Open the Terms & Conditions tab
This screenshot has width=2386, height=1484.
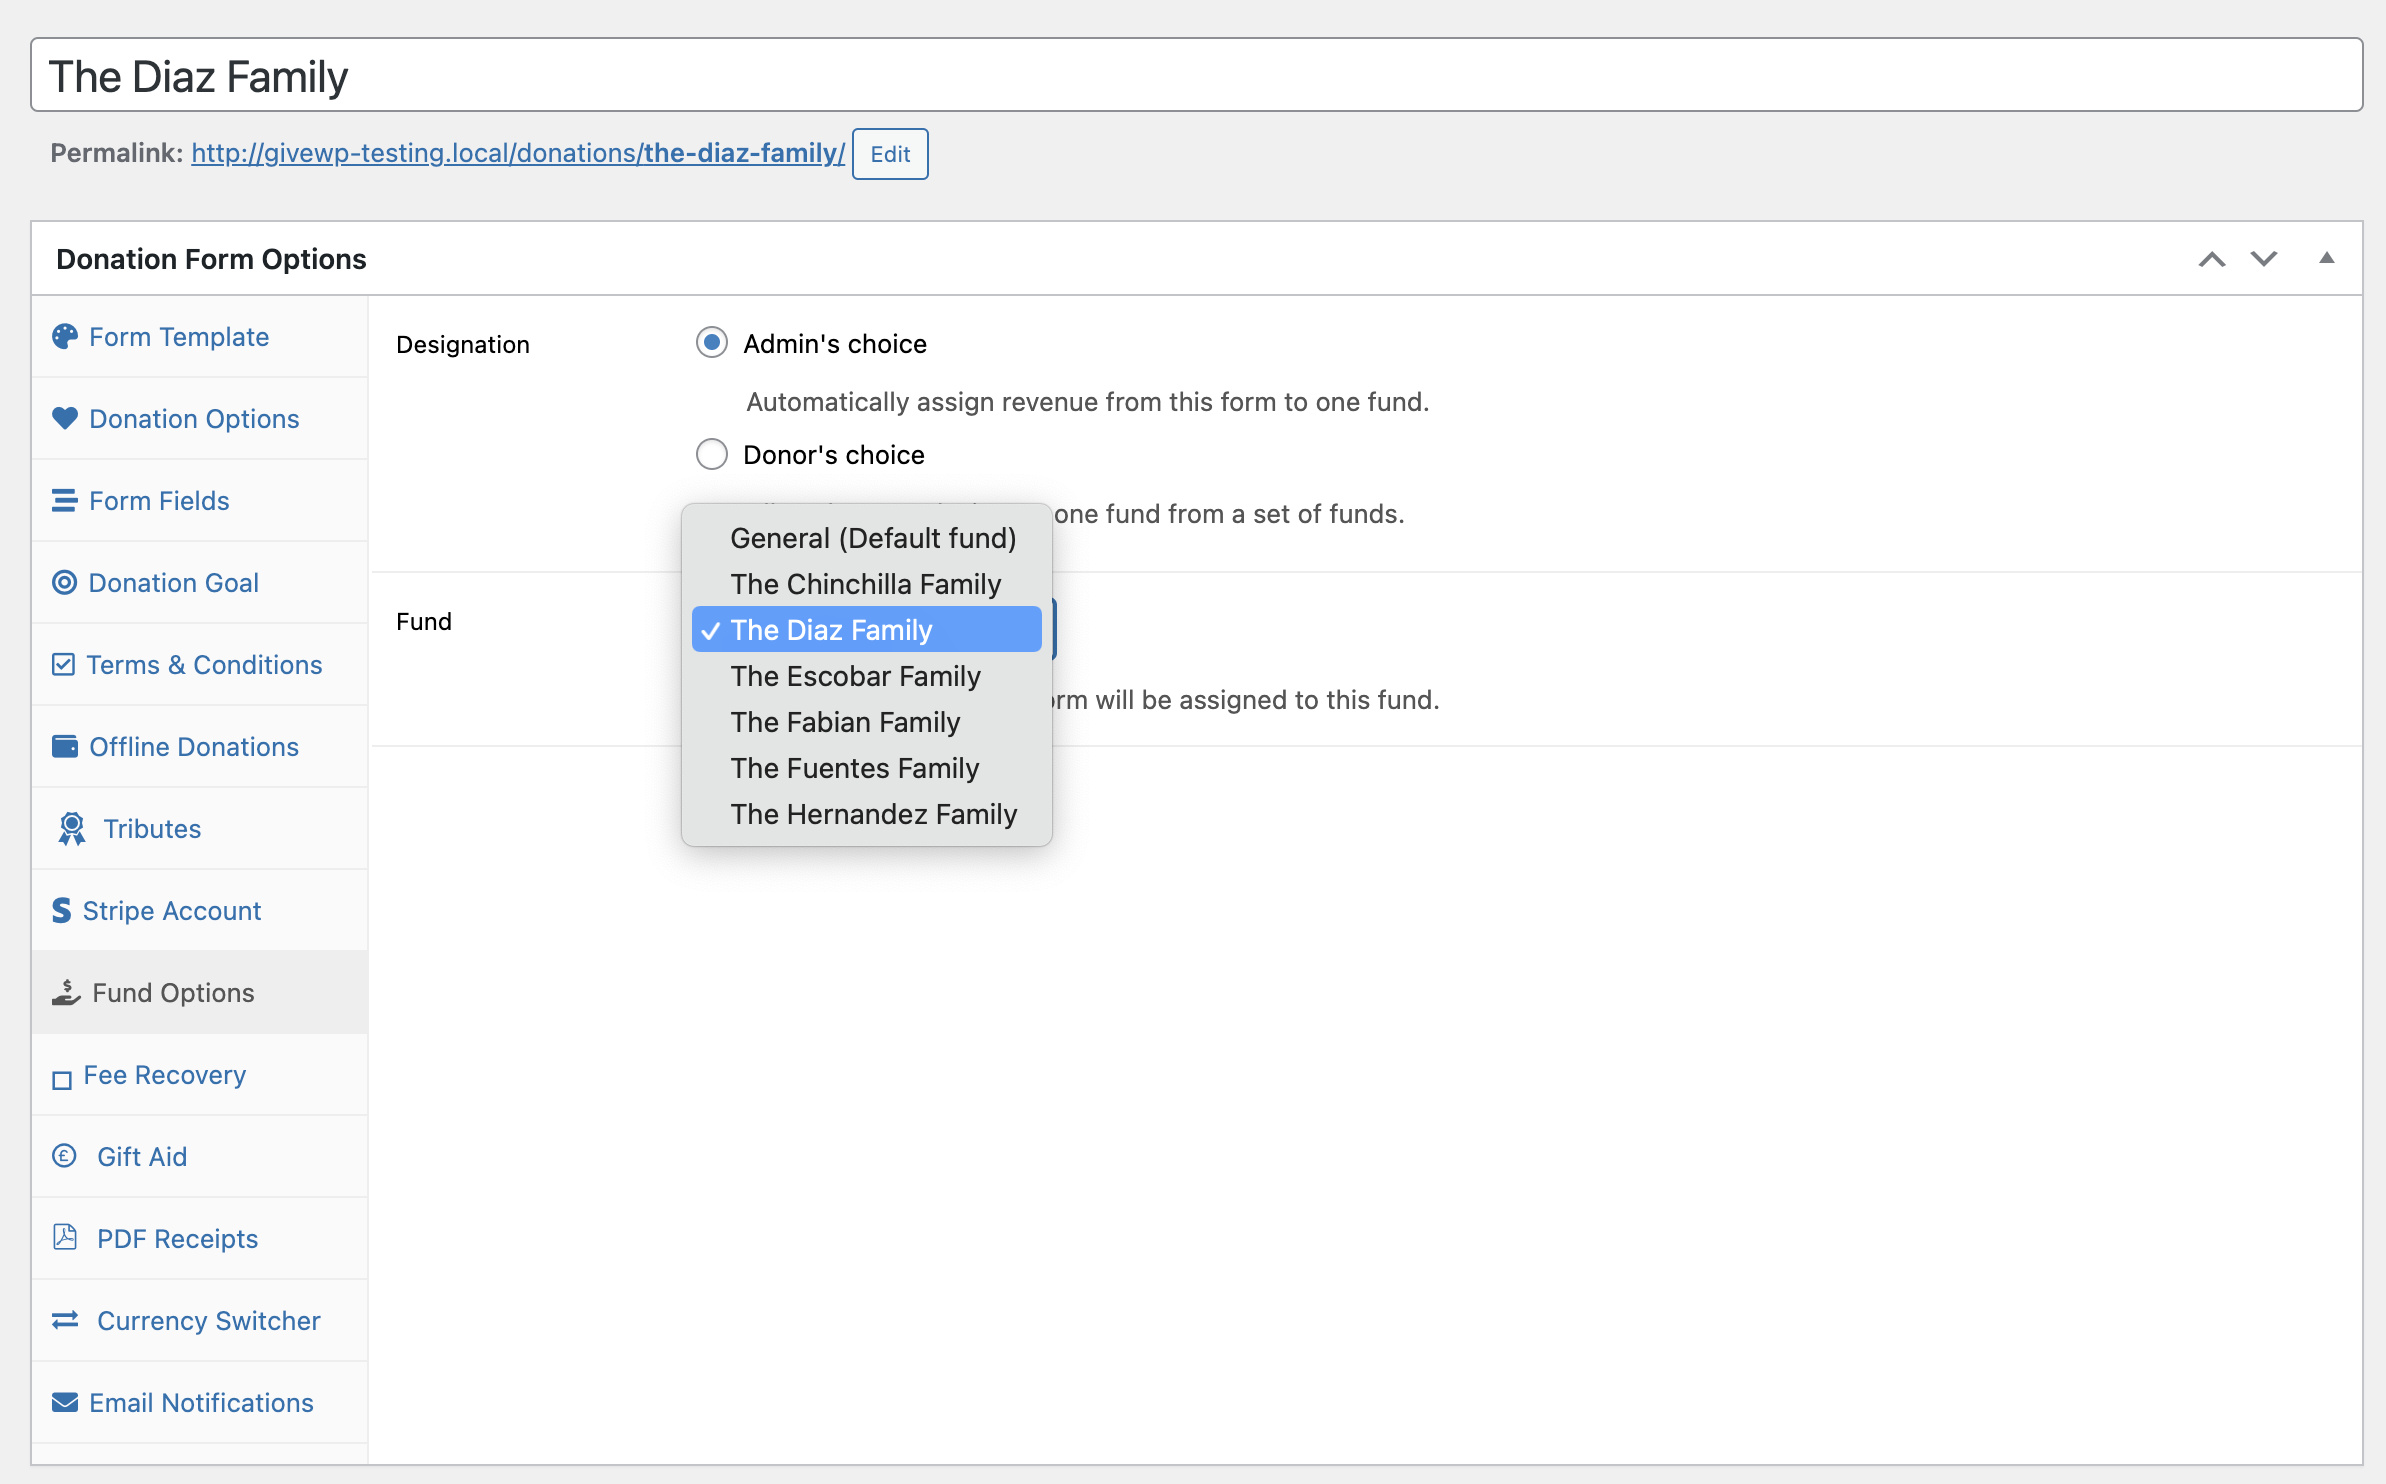point(200,665)
